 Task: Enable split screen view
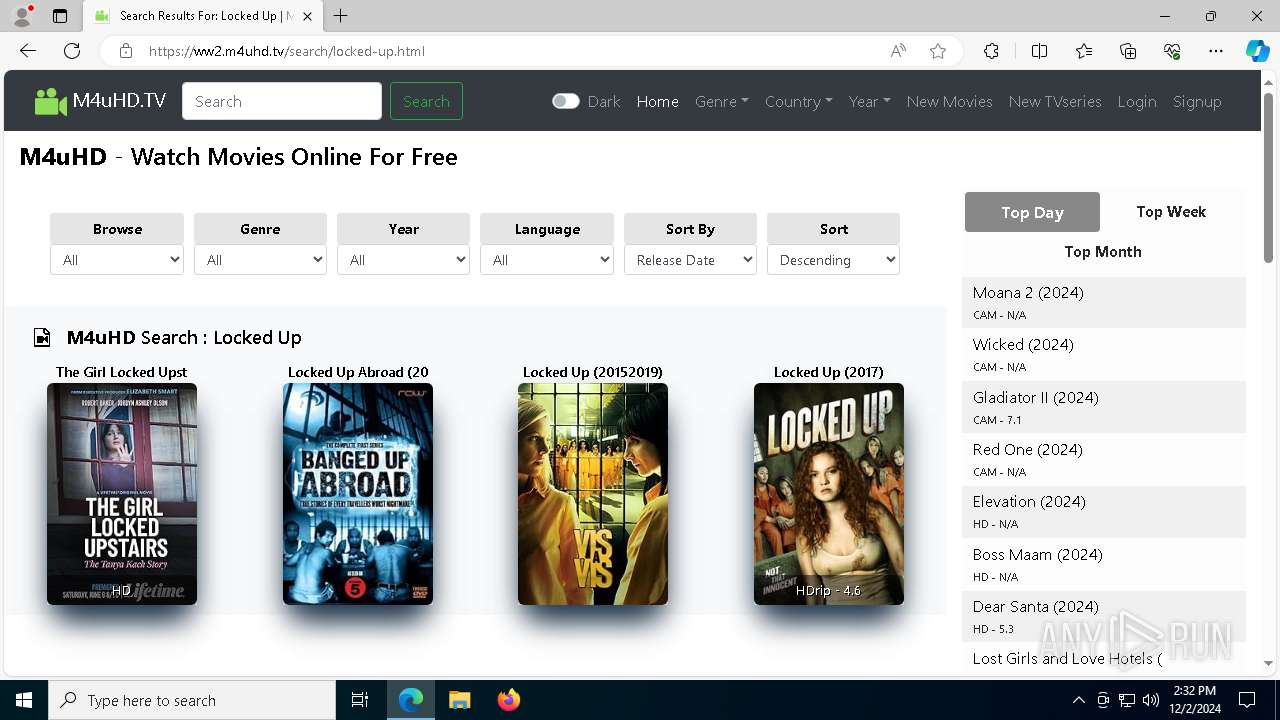coord(1039,51)
